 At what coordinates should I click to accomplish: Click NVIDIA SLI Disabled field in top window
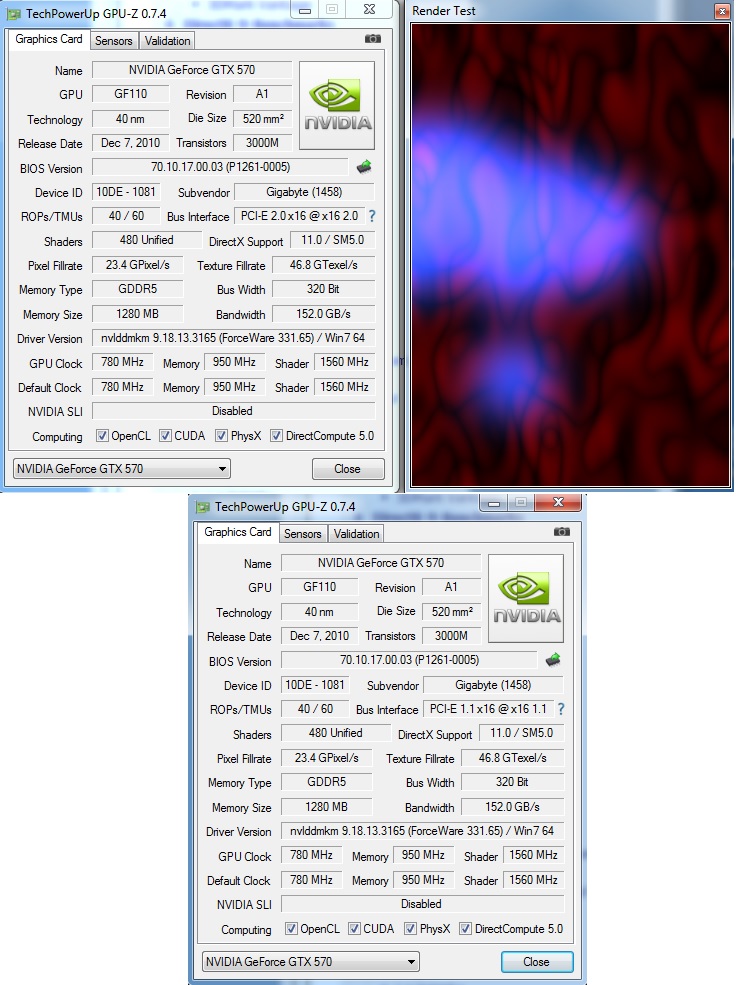234,411
